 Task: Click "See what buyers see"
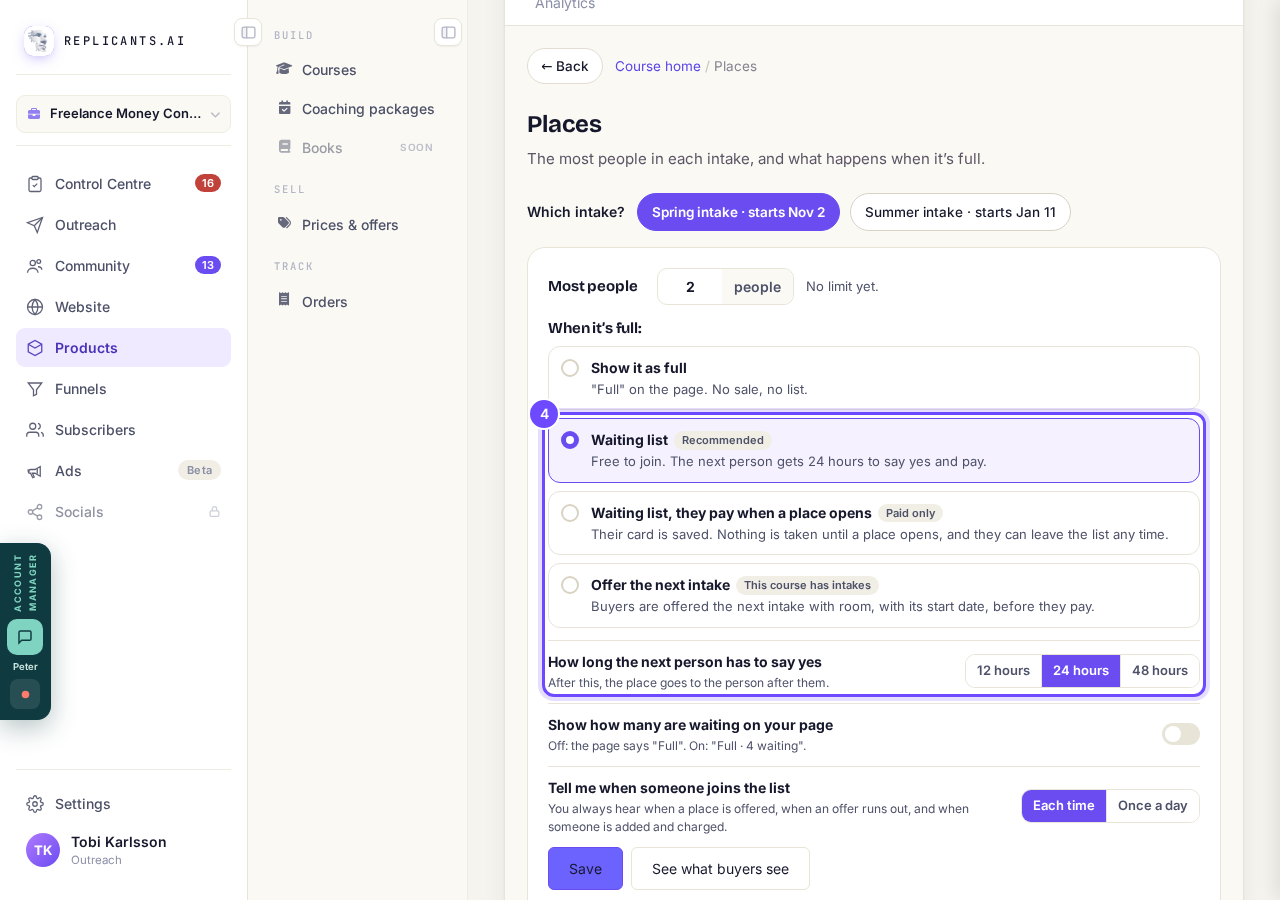point(720,869)
